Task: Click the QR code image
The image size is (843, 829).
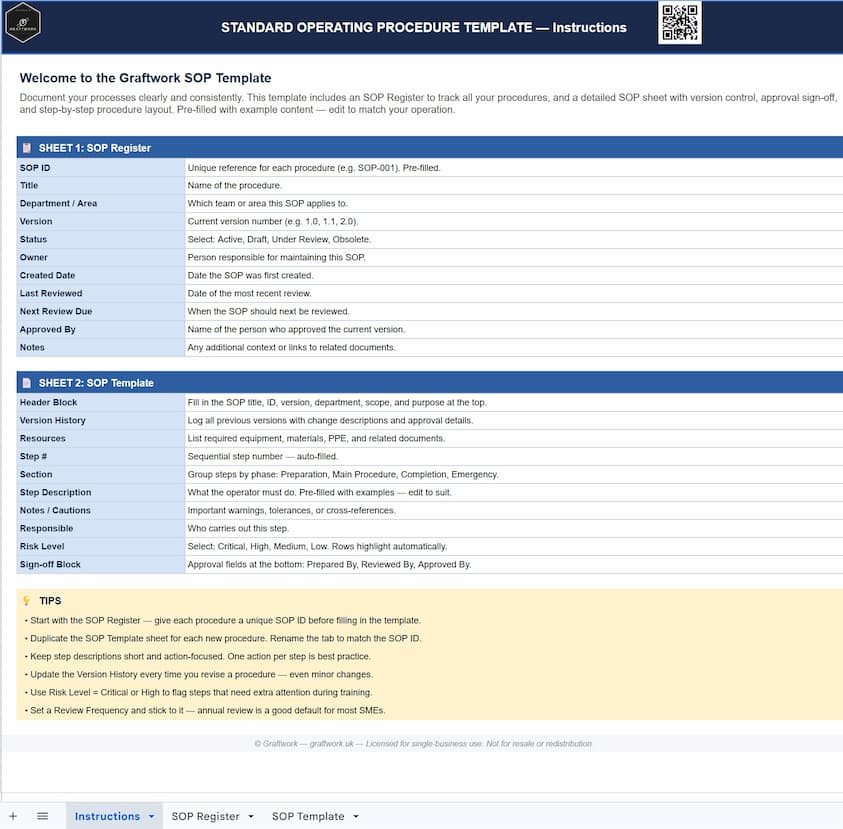Action: (x=680, y=23)
